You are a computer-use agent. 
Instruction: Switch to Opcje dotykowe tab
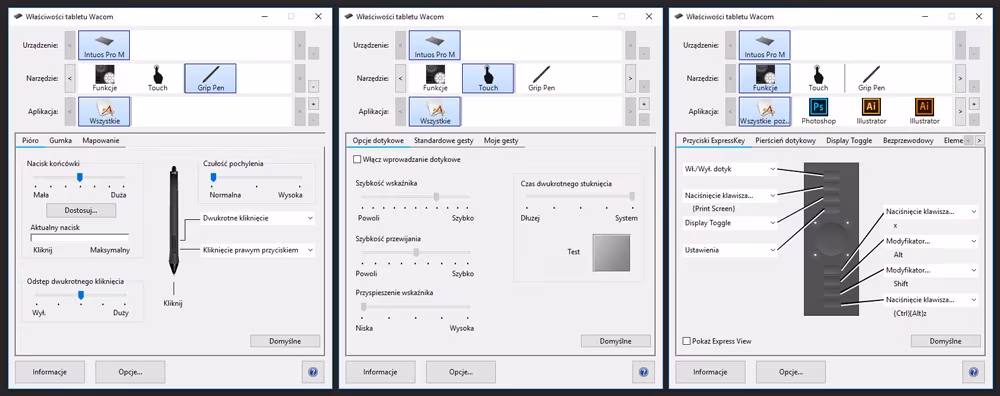point(378,140)
